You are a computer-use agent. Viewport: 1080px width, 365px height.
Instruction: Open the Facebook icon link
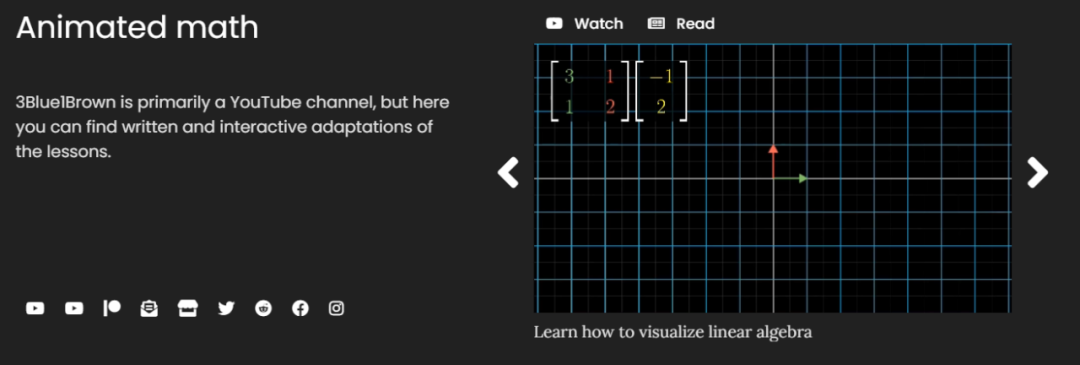pyautogui.click(x=300, y=309)
